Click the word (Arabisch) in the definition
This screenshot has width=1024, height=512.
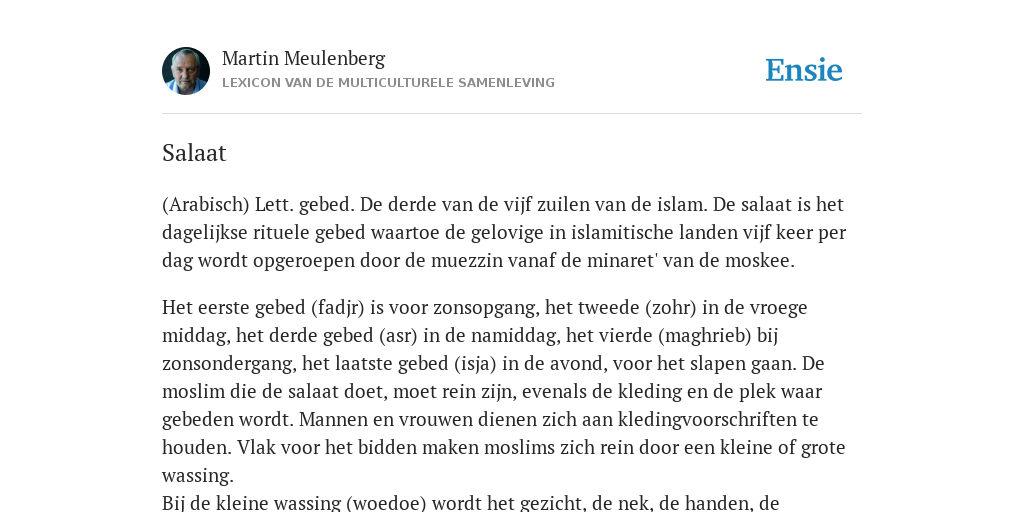[x=206, y=205]
